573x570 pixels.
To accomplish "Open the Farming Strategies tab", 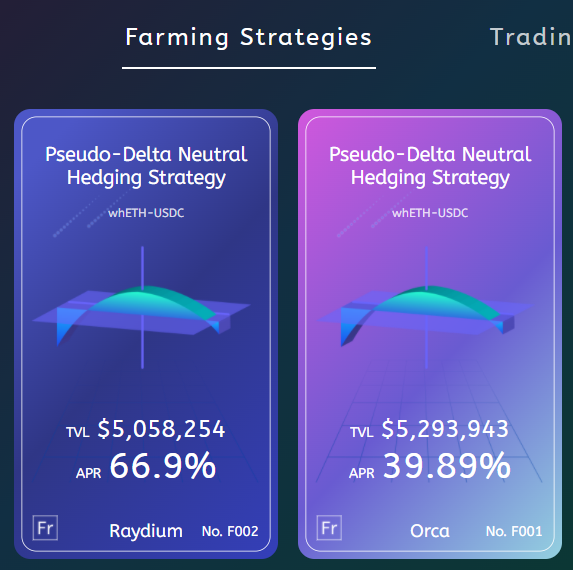I will (248, 38).
